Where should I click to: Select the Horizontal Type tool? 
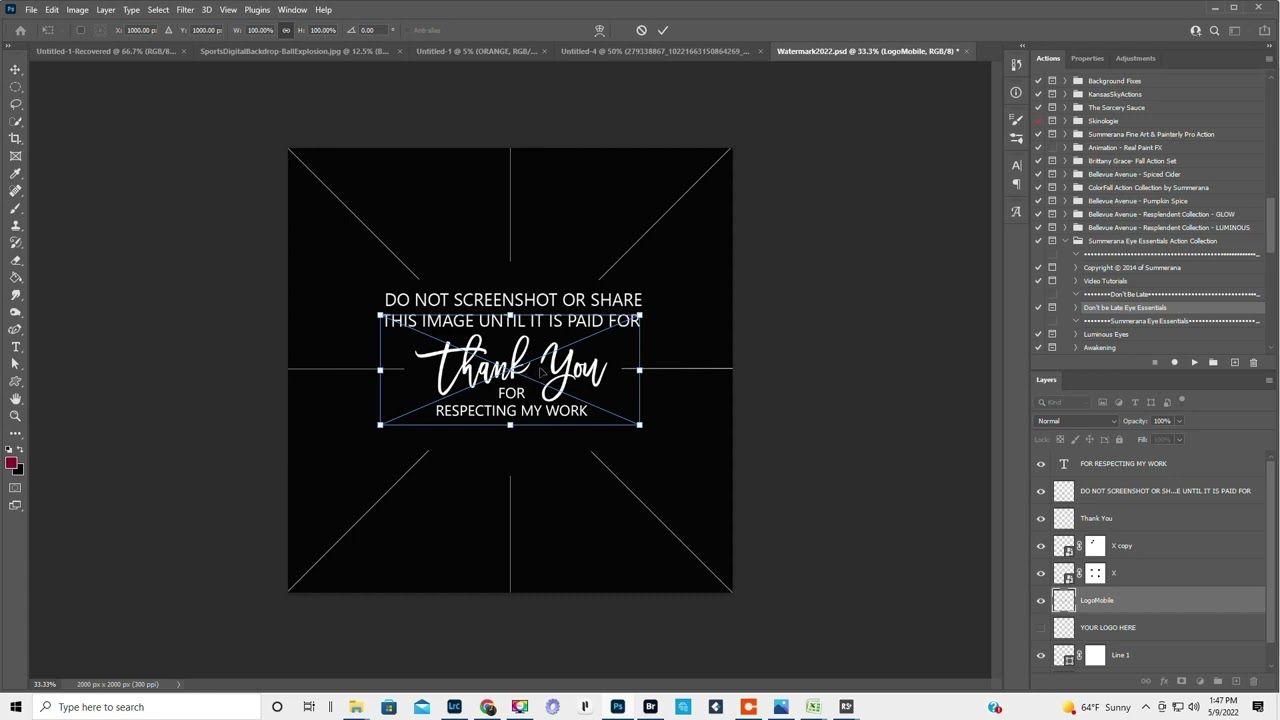click(15, 347)
